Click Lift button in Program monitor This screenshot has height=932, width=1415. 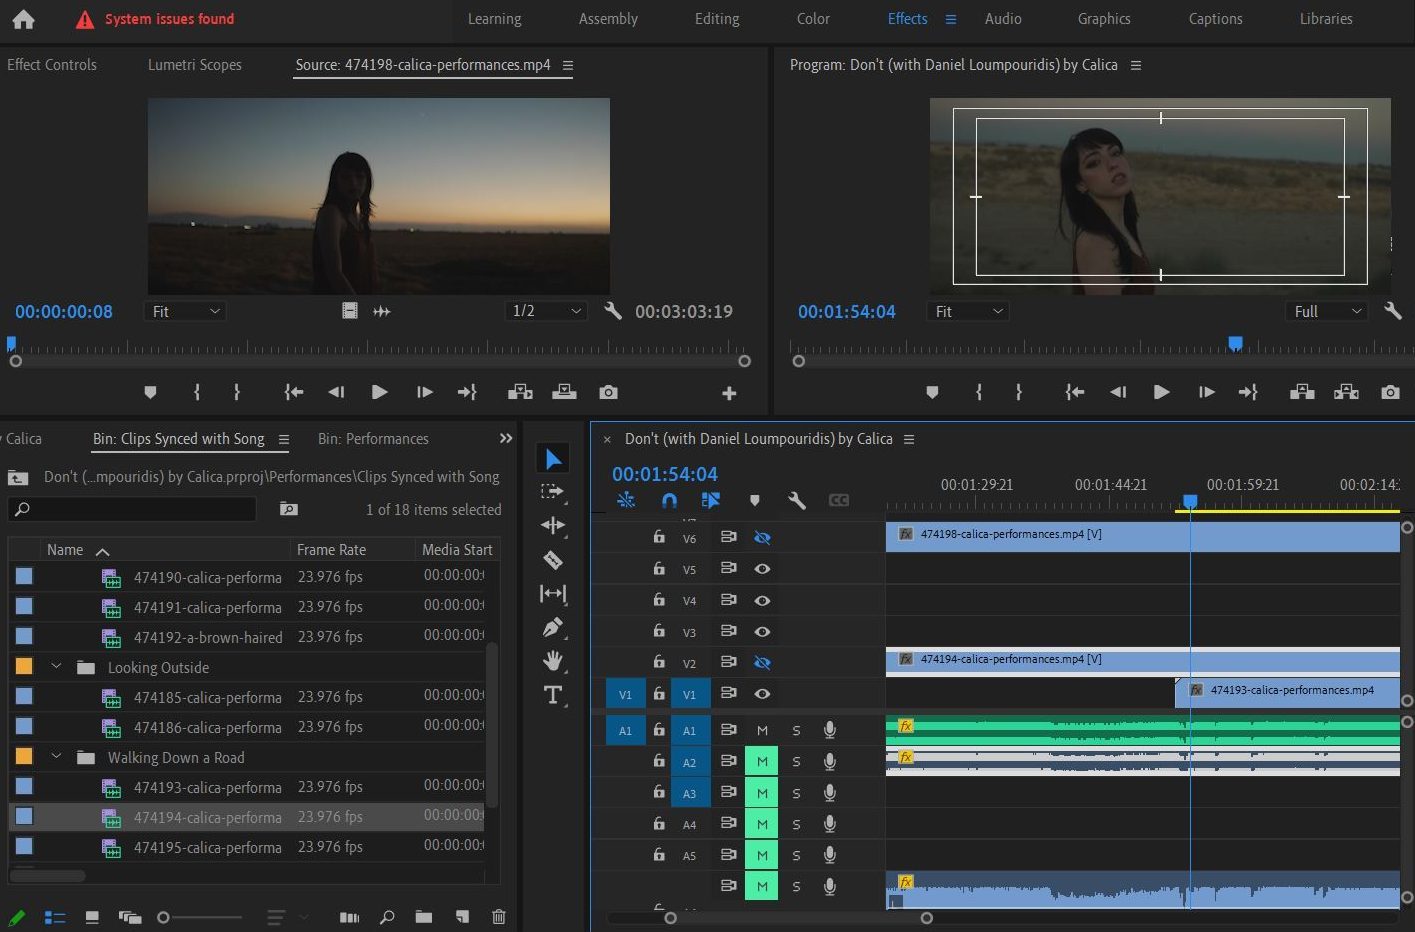(x=1302, y=392)
